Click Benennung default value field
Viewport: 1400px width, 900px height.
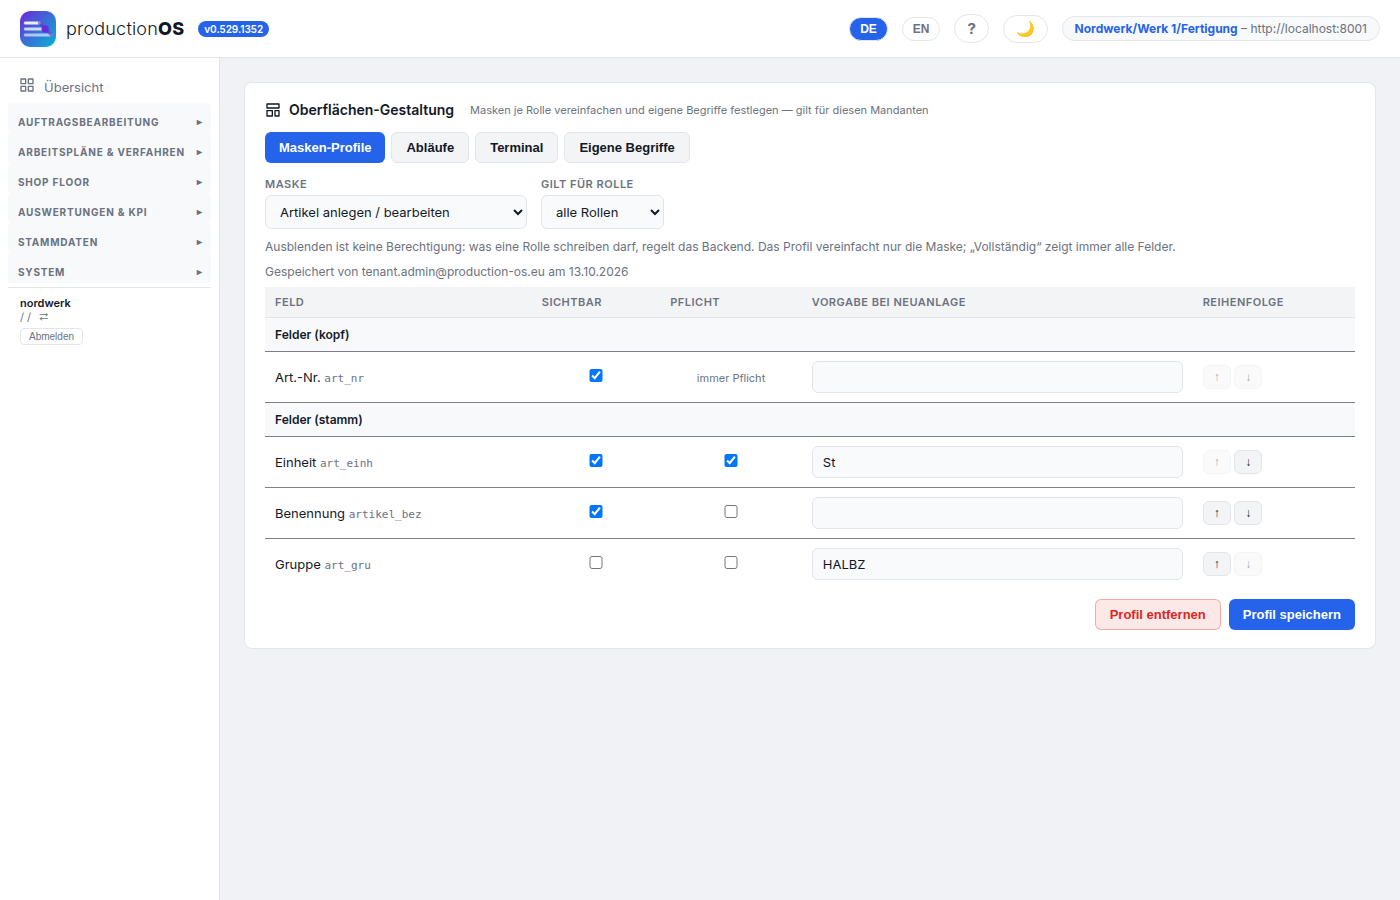997,513
